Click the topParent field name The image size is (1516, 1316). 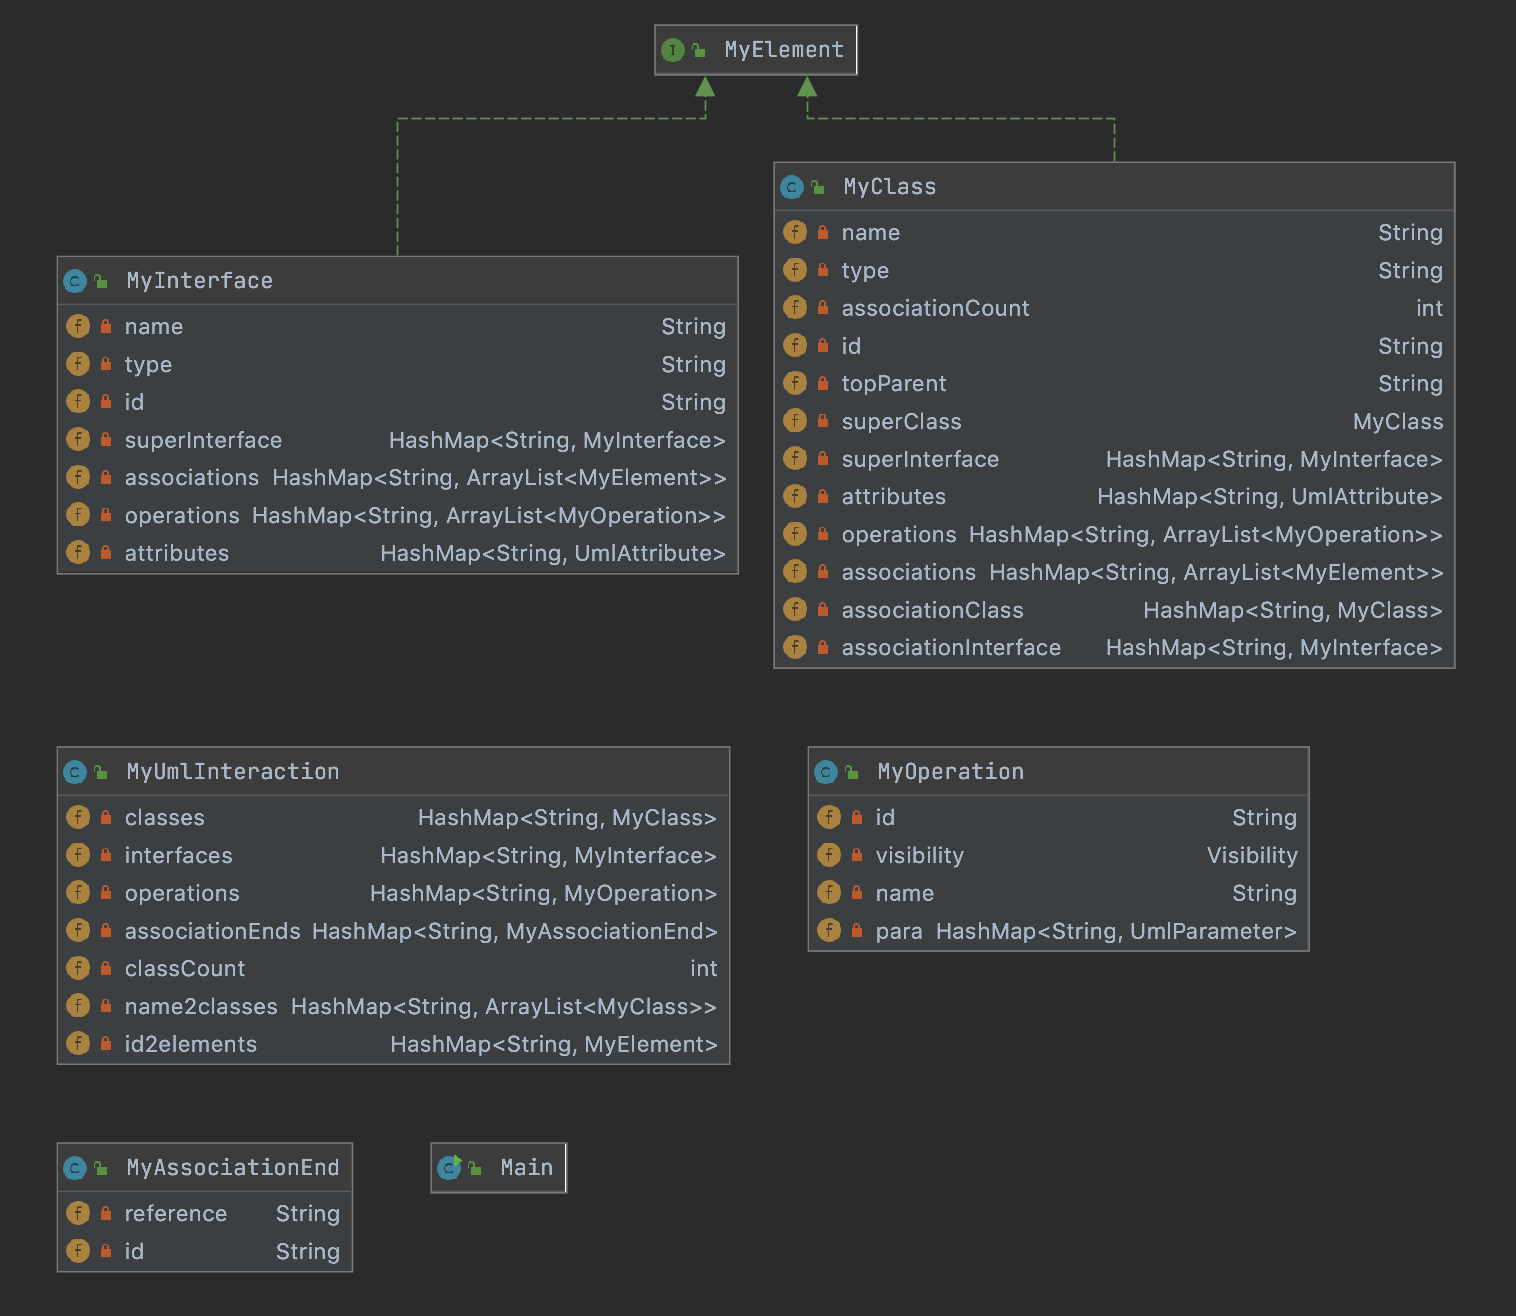[894, 384]
